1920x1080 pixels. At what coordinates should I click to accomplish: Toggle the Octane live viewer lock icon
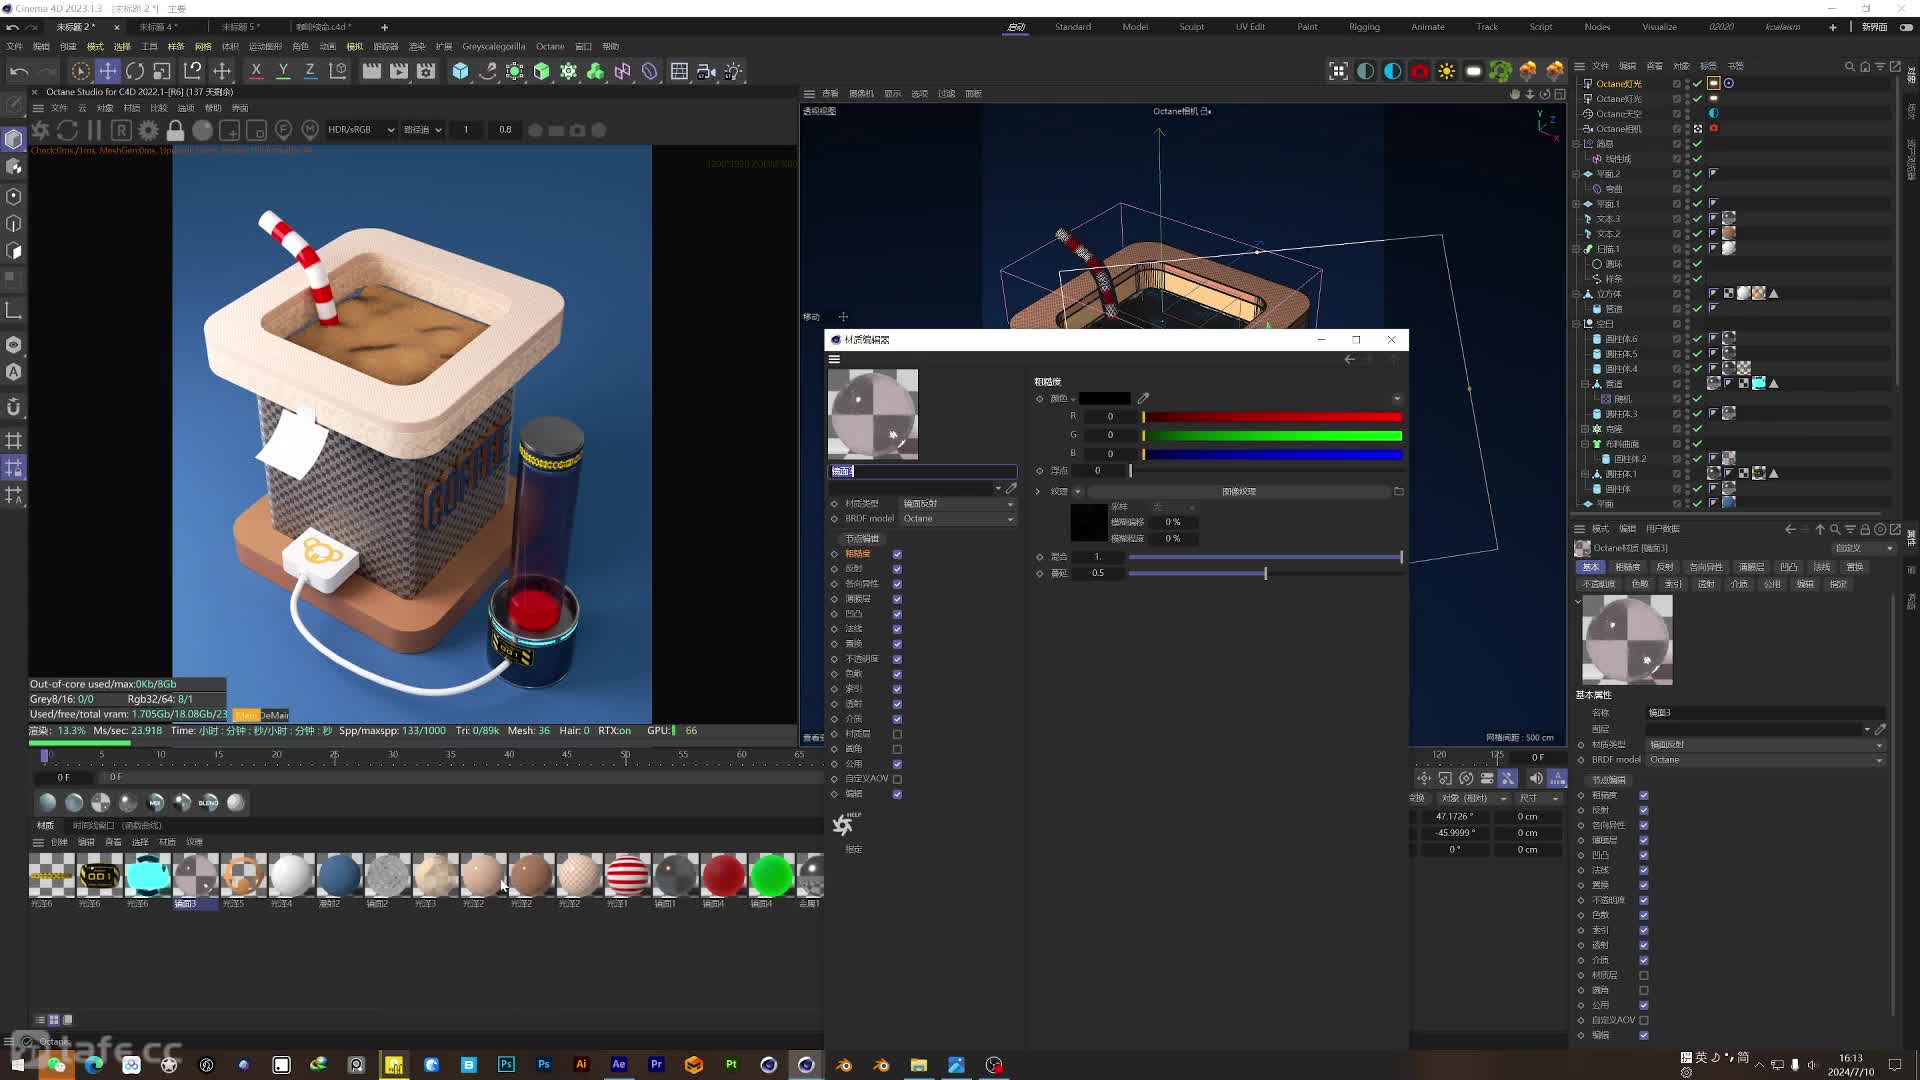[175, 130]
